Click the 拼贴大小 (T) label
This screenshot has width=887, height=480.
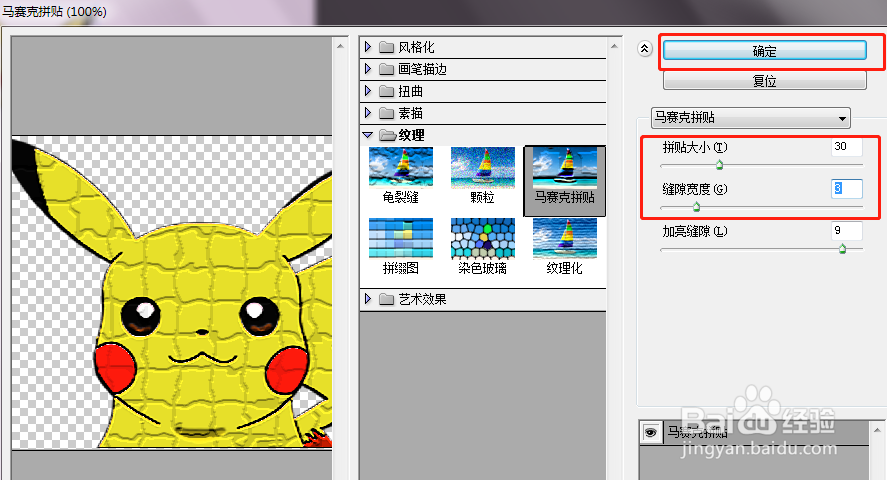695,148
